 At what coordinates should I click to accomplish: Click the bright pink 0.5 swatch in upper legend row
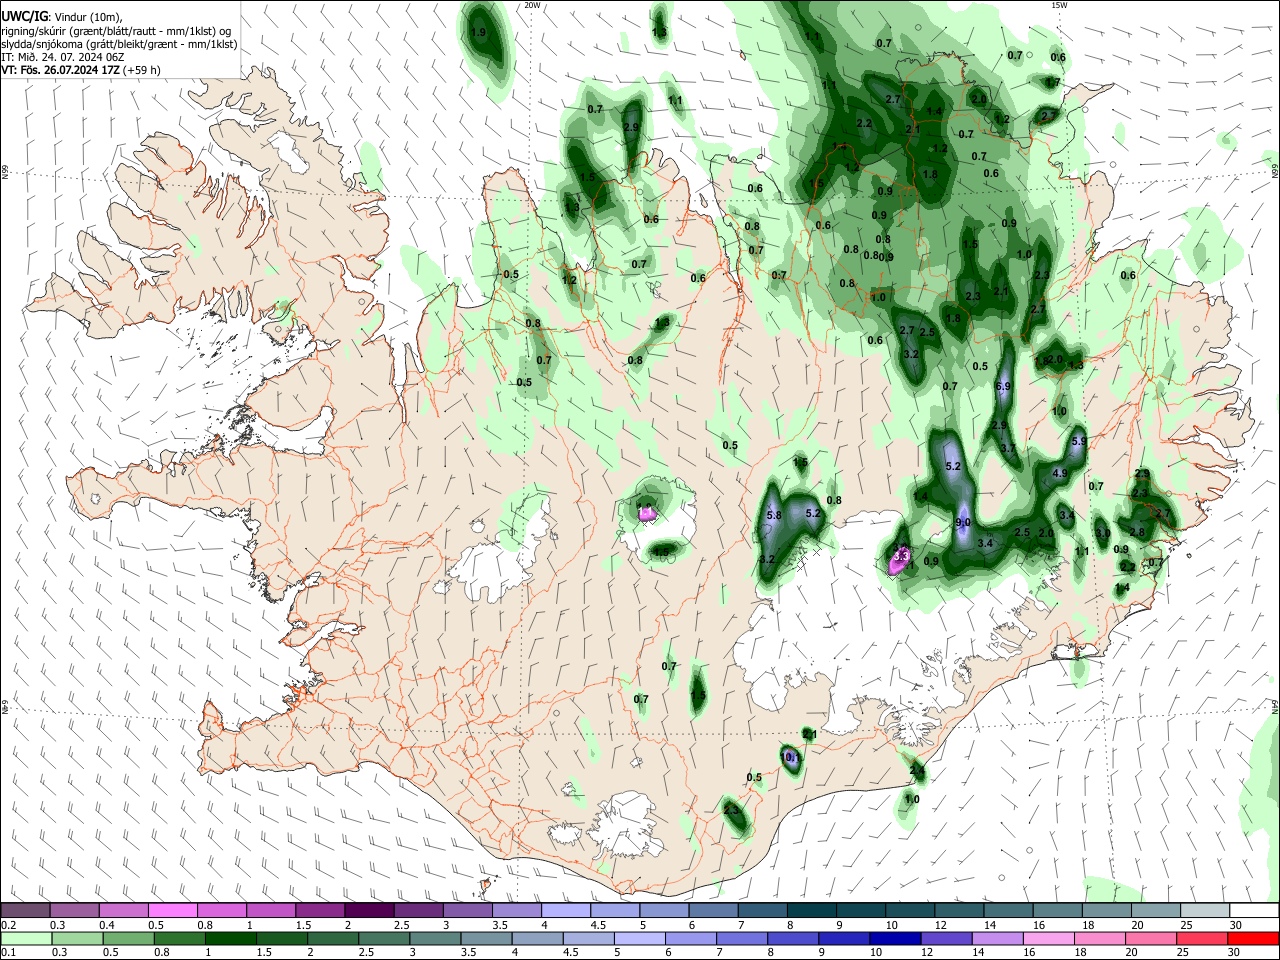(x=172, y=910)
